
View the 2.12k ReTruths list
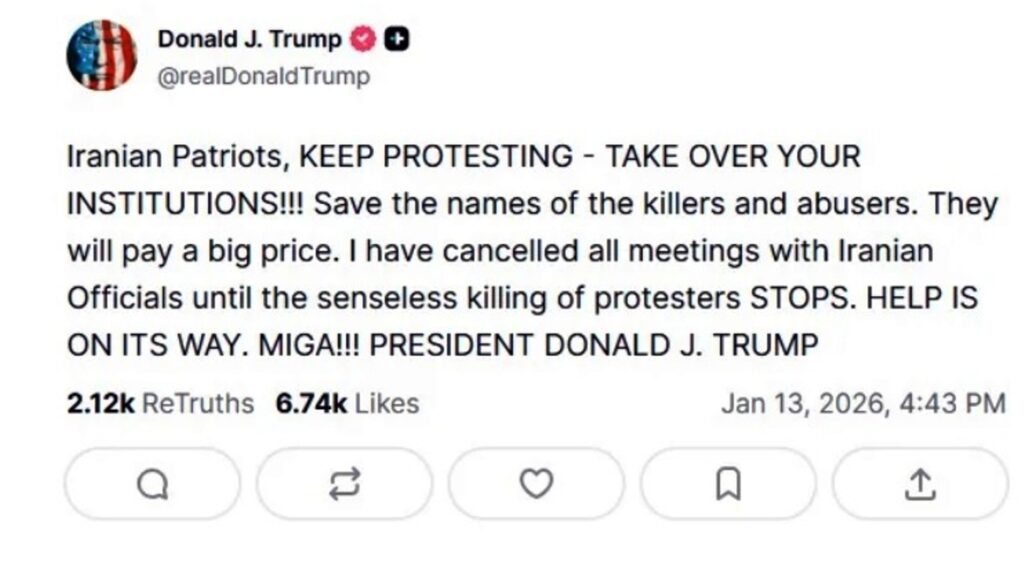coord(160,403)
